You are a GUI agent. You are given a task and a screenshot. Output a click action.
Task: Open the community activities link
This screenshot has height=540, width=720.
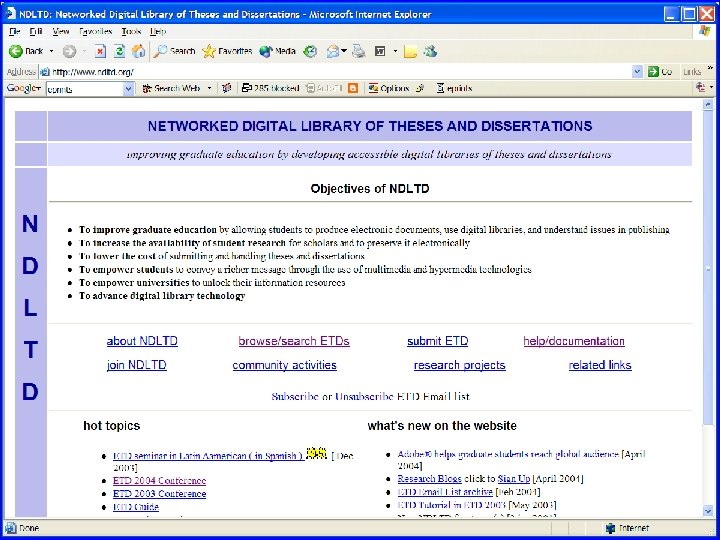pos(284,365)
